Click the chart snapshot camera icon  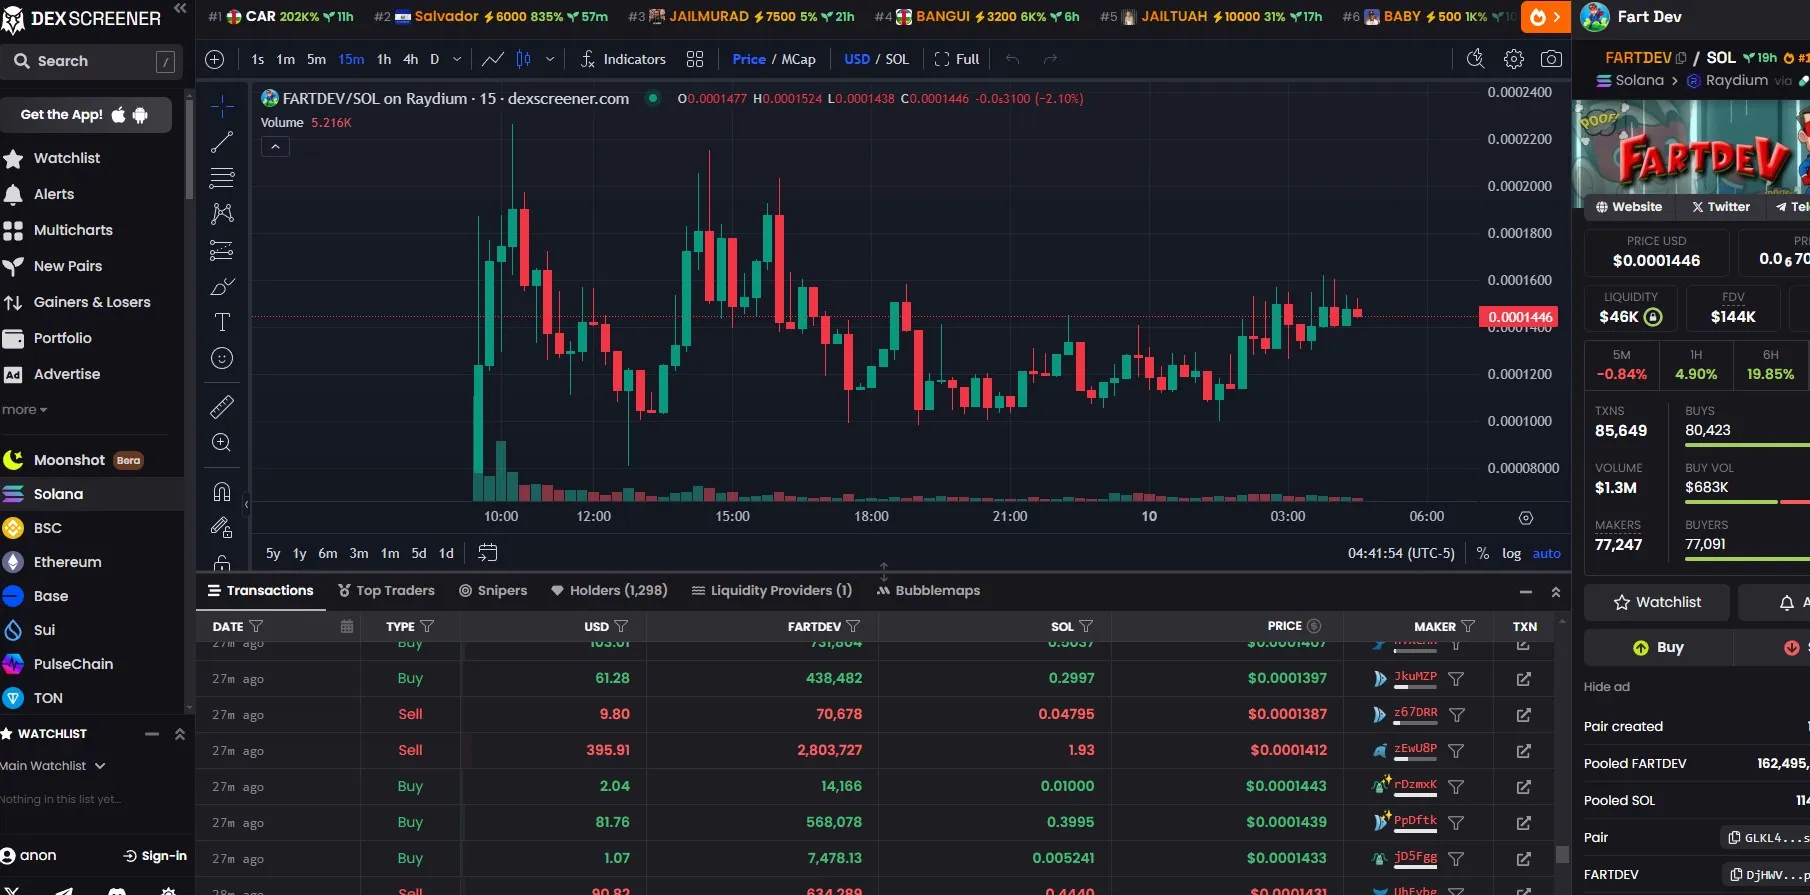tap(1551, 59)
